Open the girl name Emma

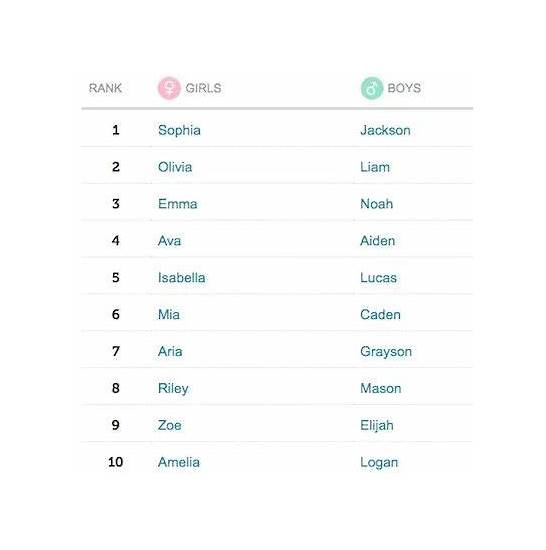click(178, 204)
